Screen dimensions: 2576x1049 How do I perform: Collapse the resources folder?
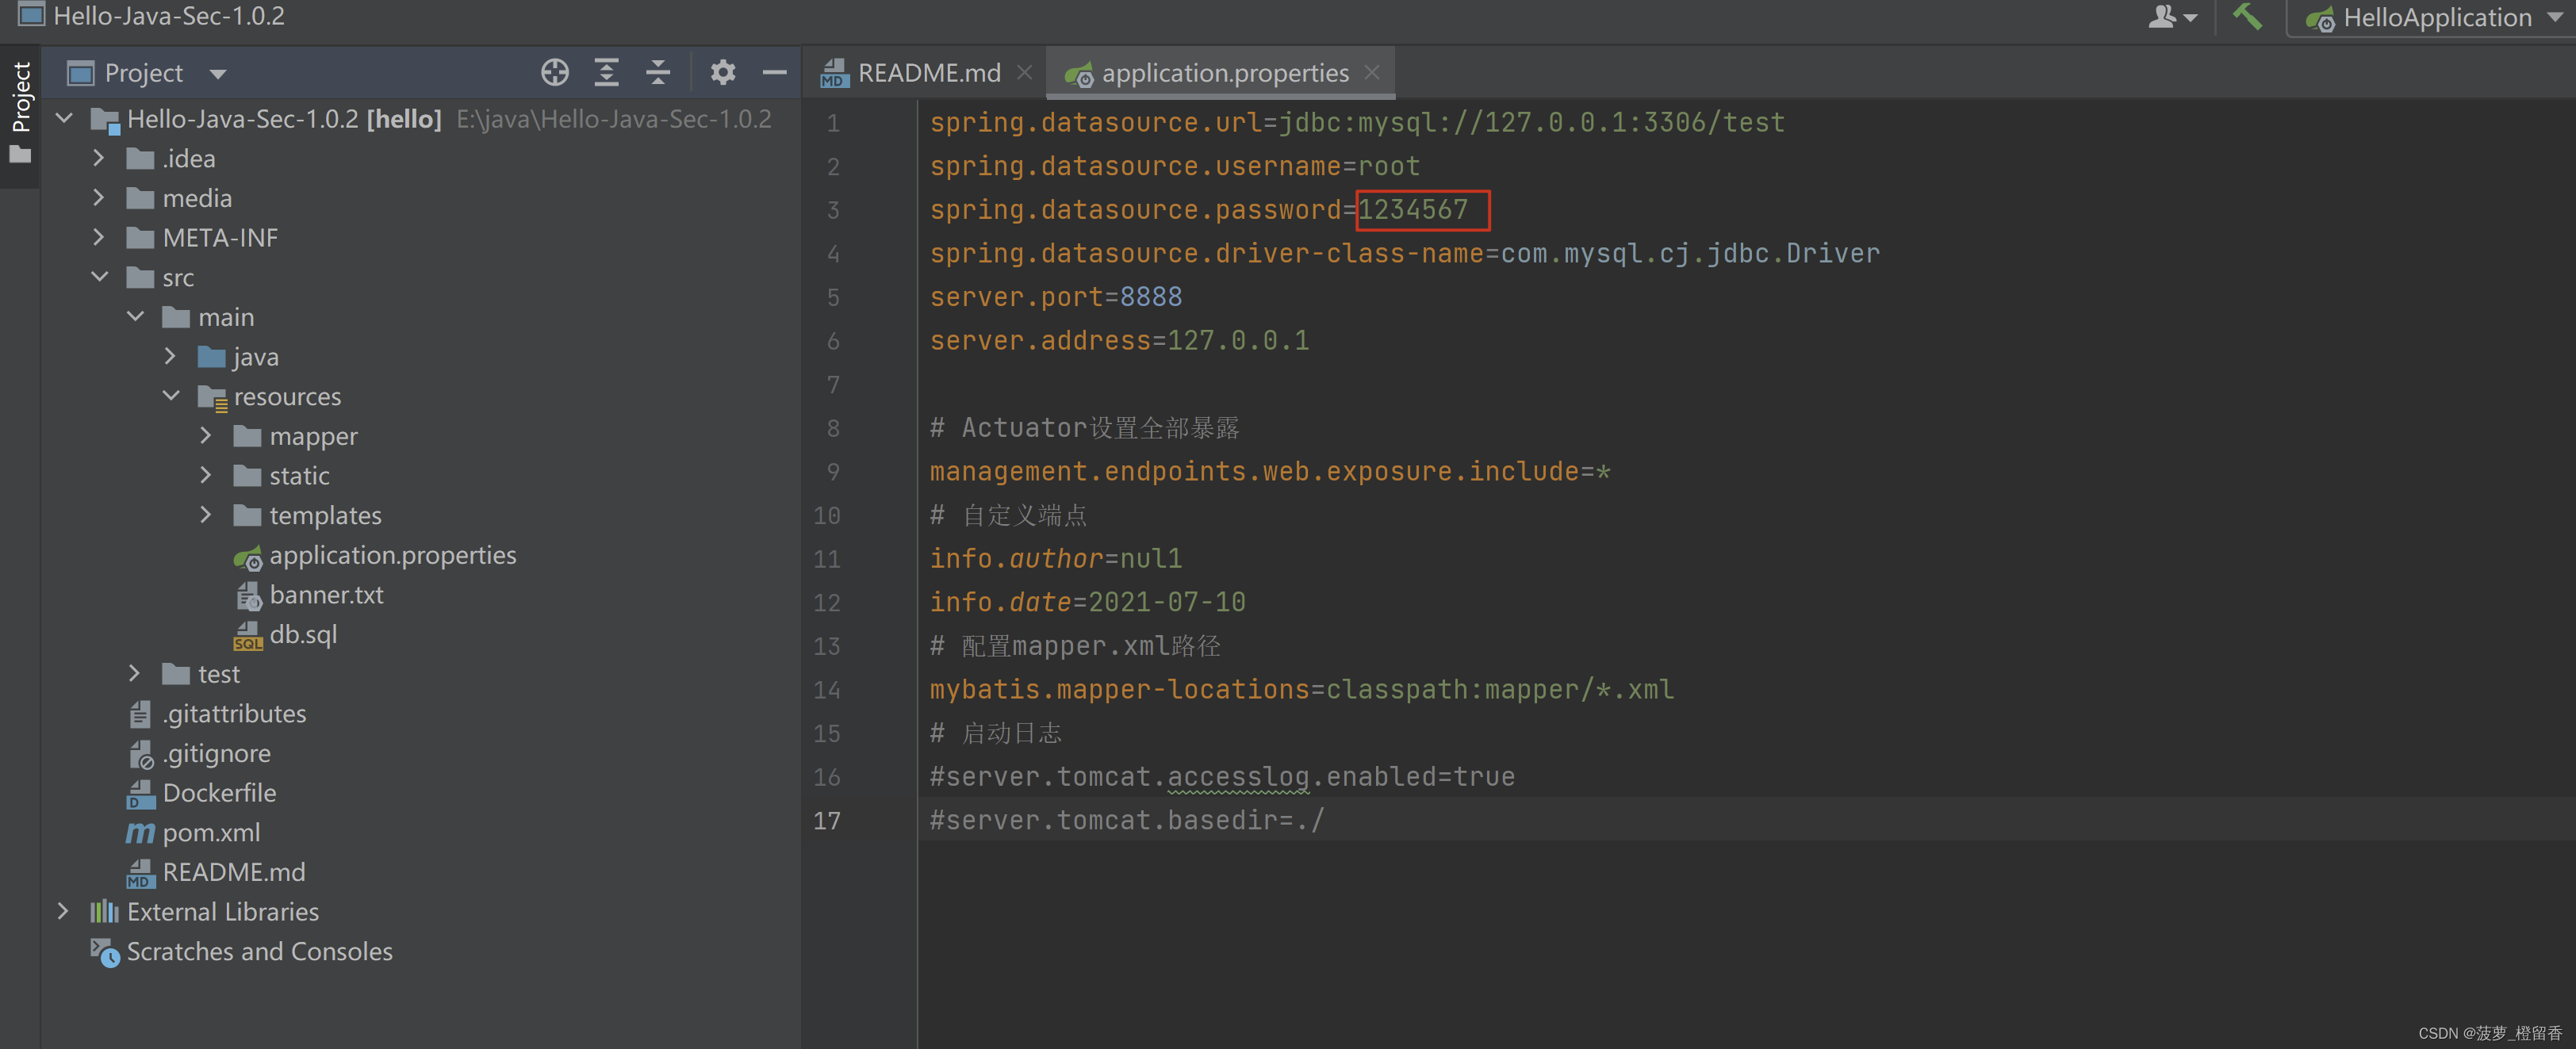[x=171, y=396]
